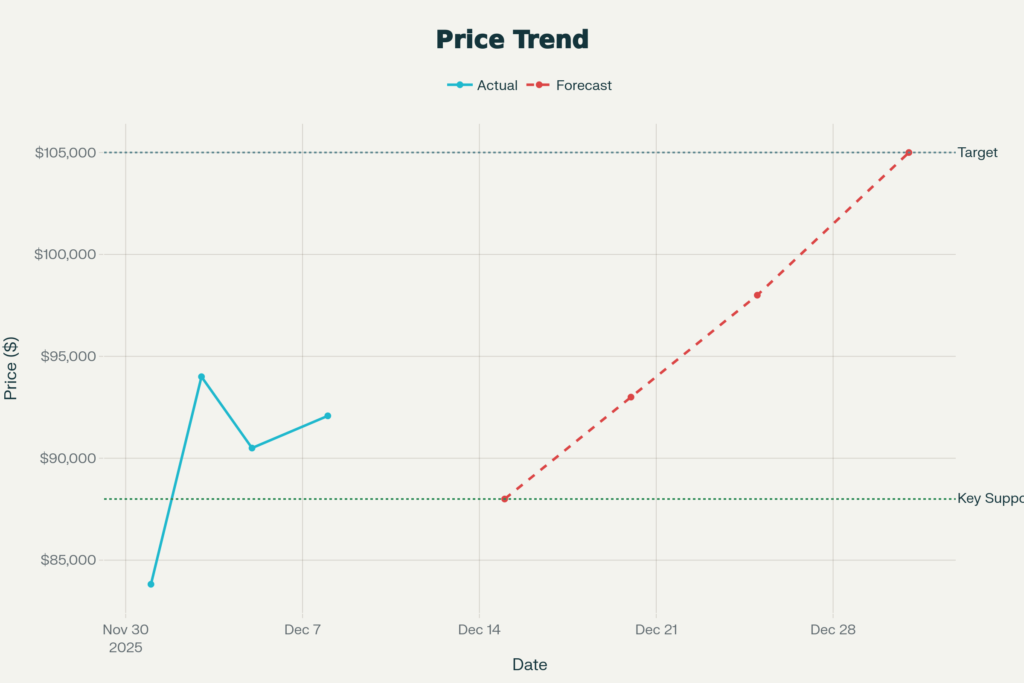Select the final Forecast point at $105,000
This screenshot has width=1024, height=683.
pyautogui.click(x=908, y=153)
